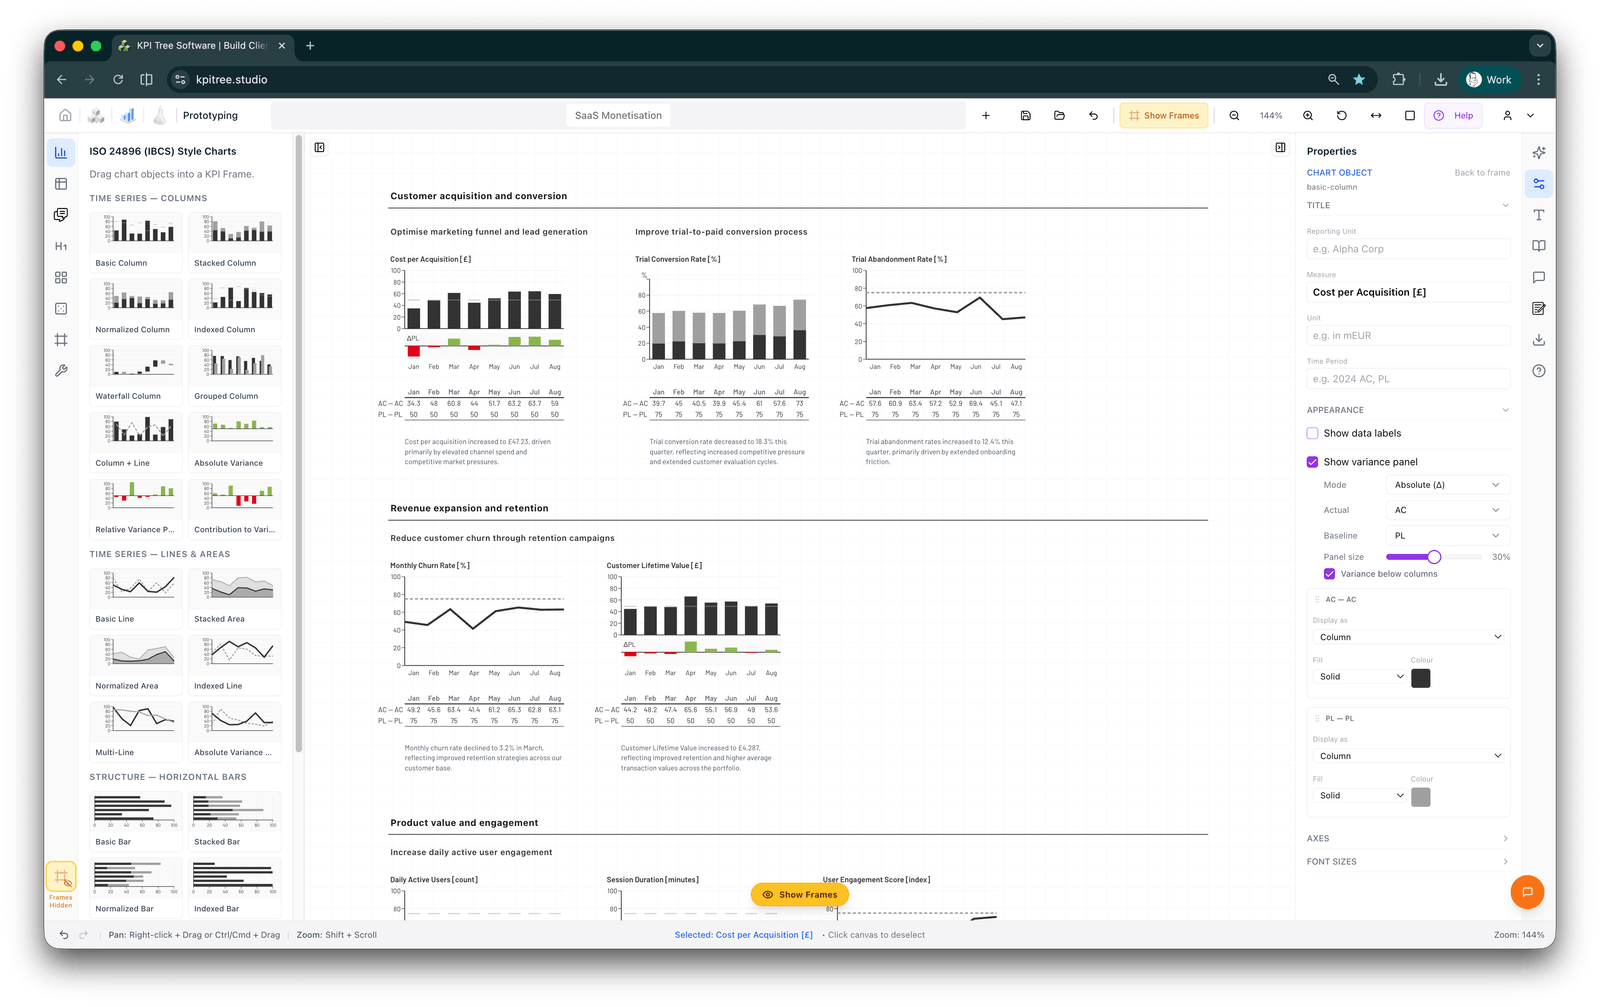Select the text tool icon in right rail
The image size is (1600, 1007).
1539,215
